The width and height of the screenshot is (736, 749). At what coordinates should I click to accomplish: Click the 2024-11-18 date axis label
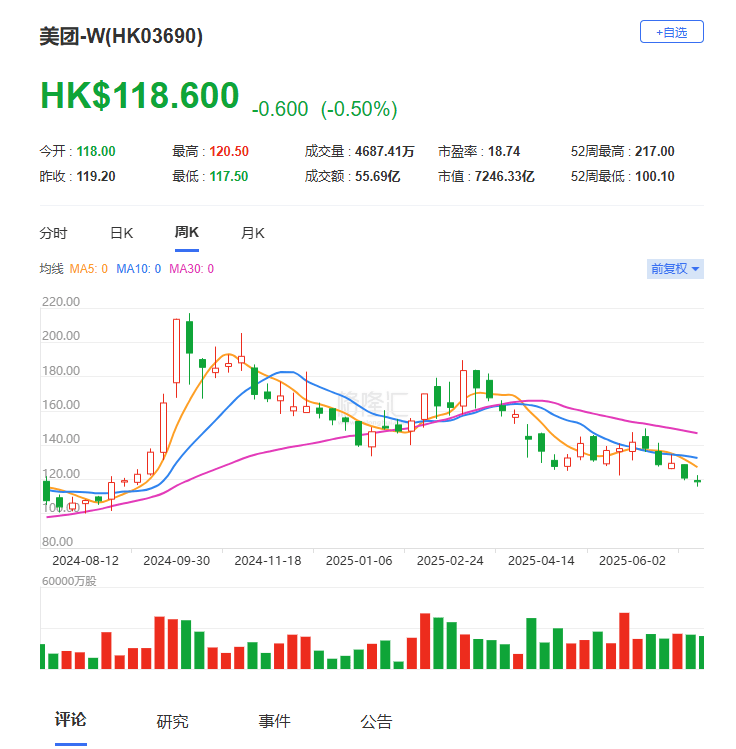[x=268, y=560]
